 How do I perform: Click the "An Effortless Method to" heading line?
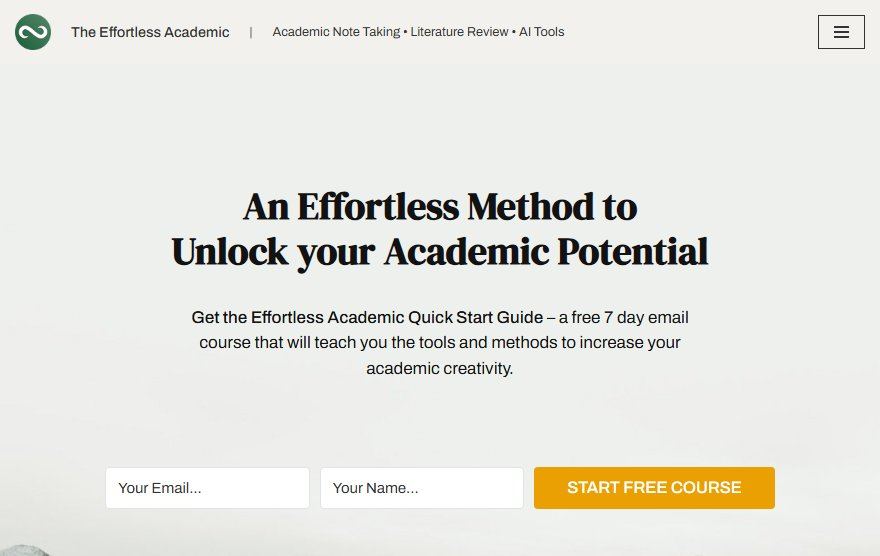(x=440, y=207)
